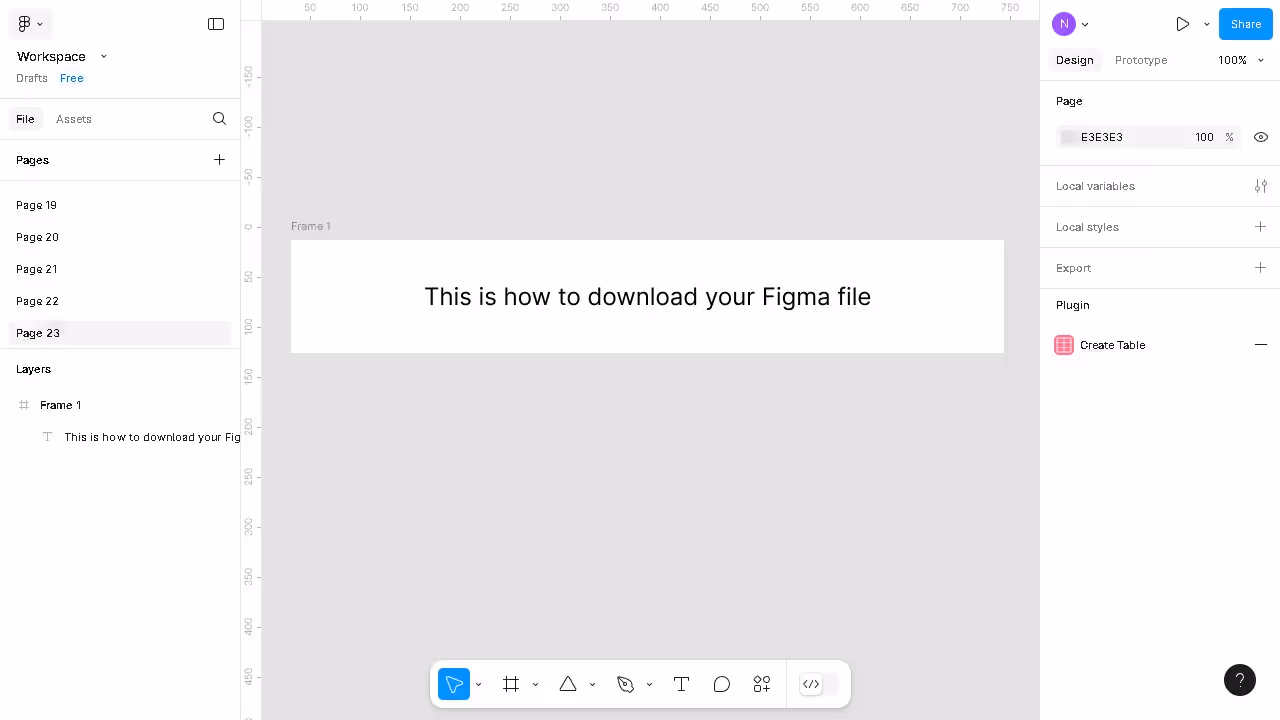1280x720 pixels.
Task: Select the Move tool in the toolbar
Action: pyautogui.click(x=454, y=684)
